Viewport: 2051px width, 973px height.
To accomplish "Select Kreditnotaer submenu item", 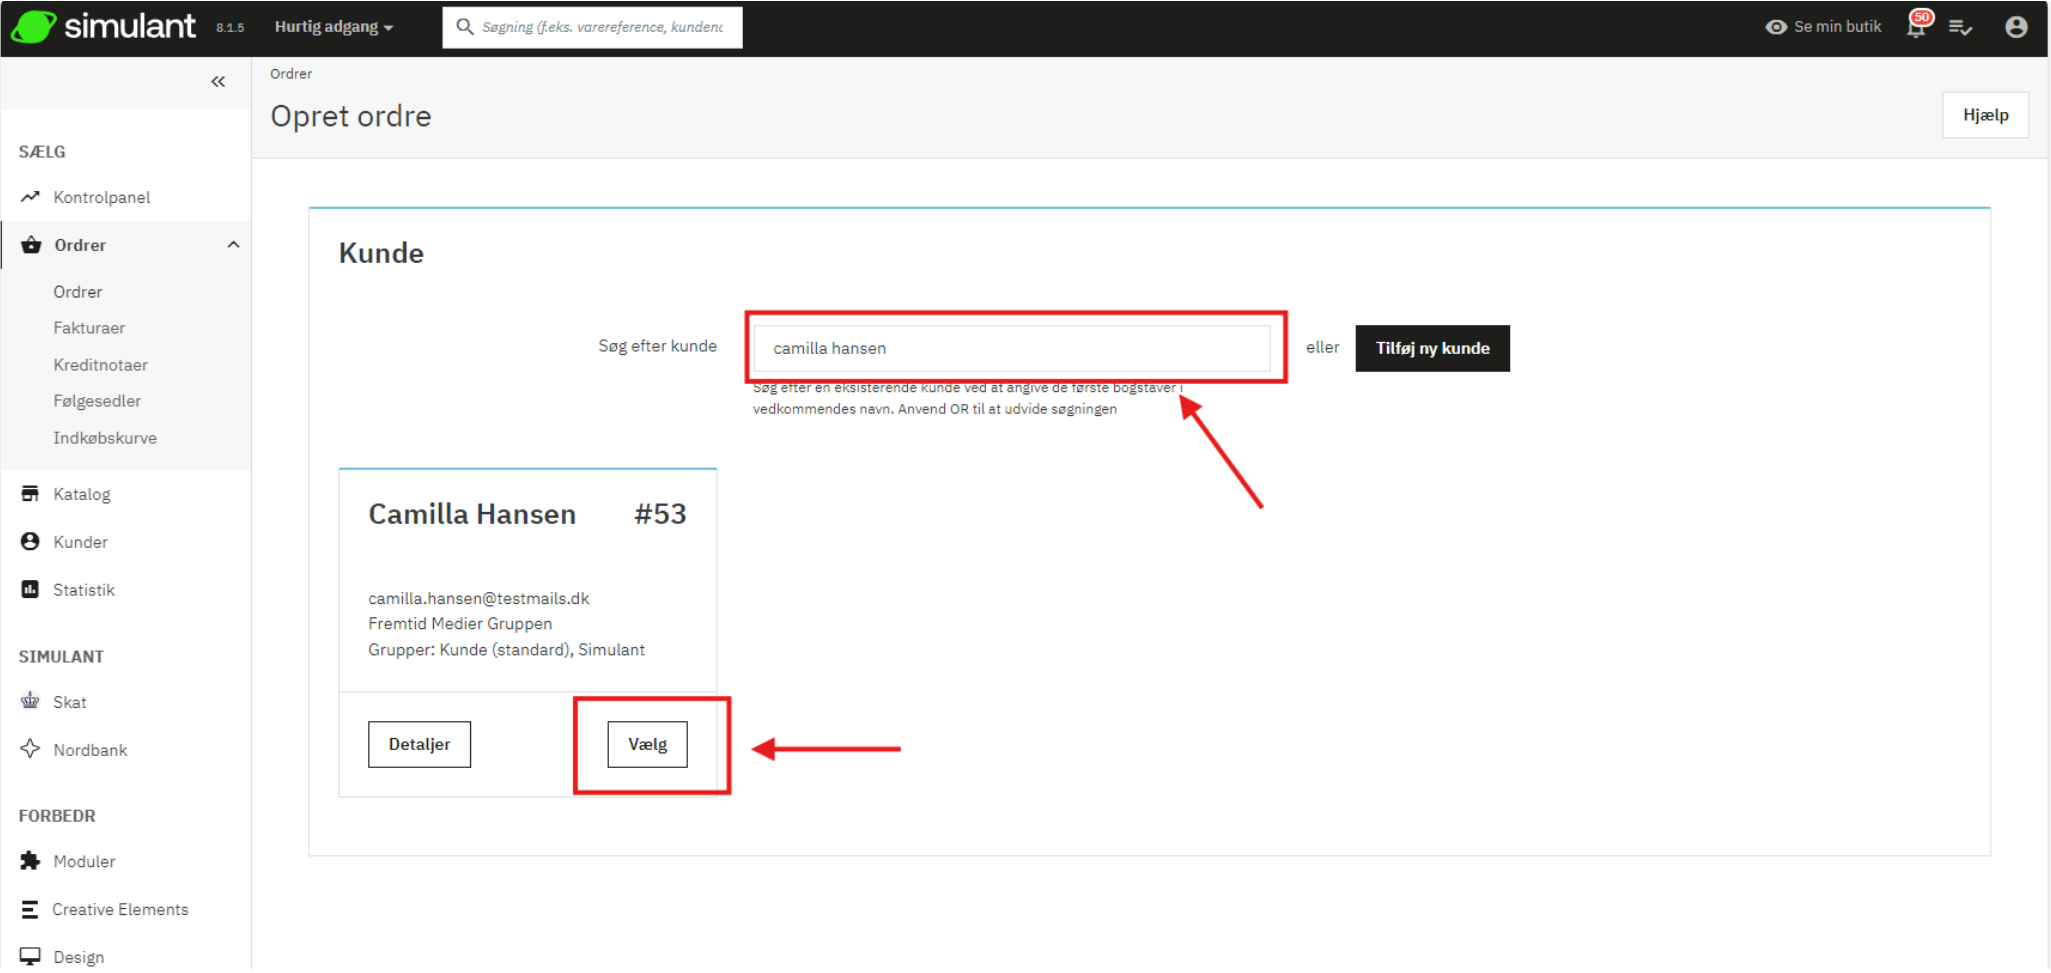I will 100,365.
